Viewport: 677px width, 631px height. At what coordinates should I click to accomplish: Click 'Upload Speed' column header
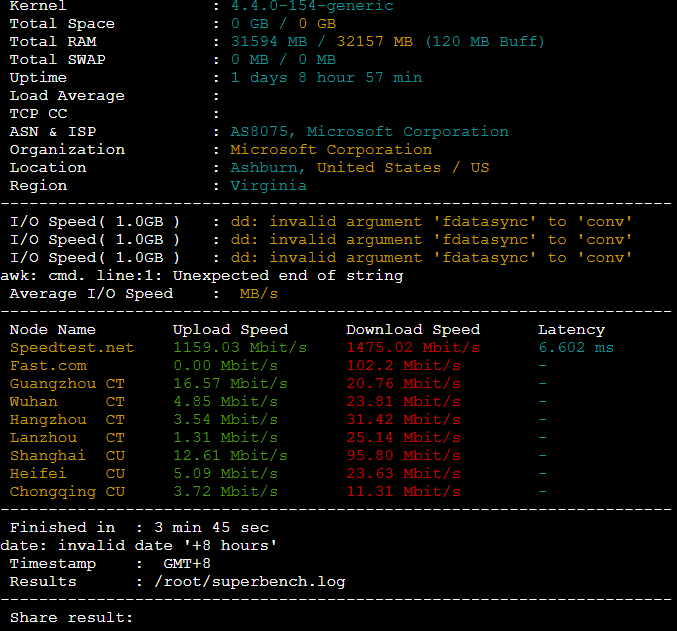tap(231, 330)
